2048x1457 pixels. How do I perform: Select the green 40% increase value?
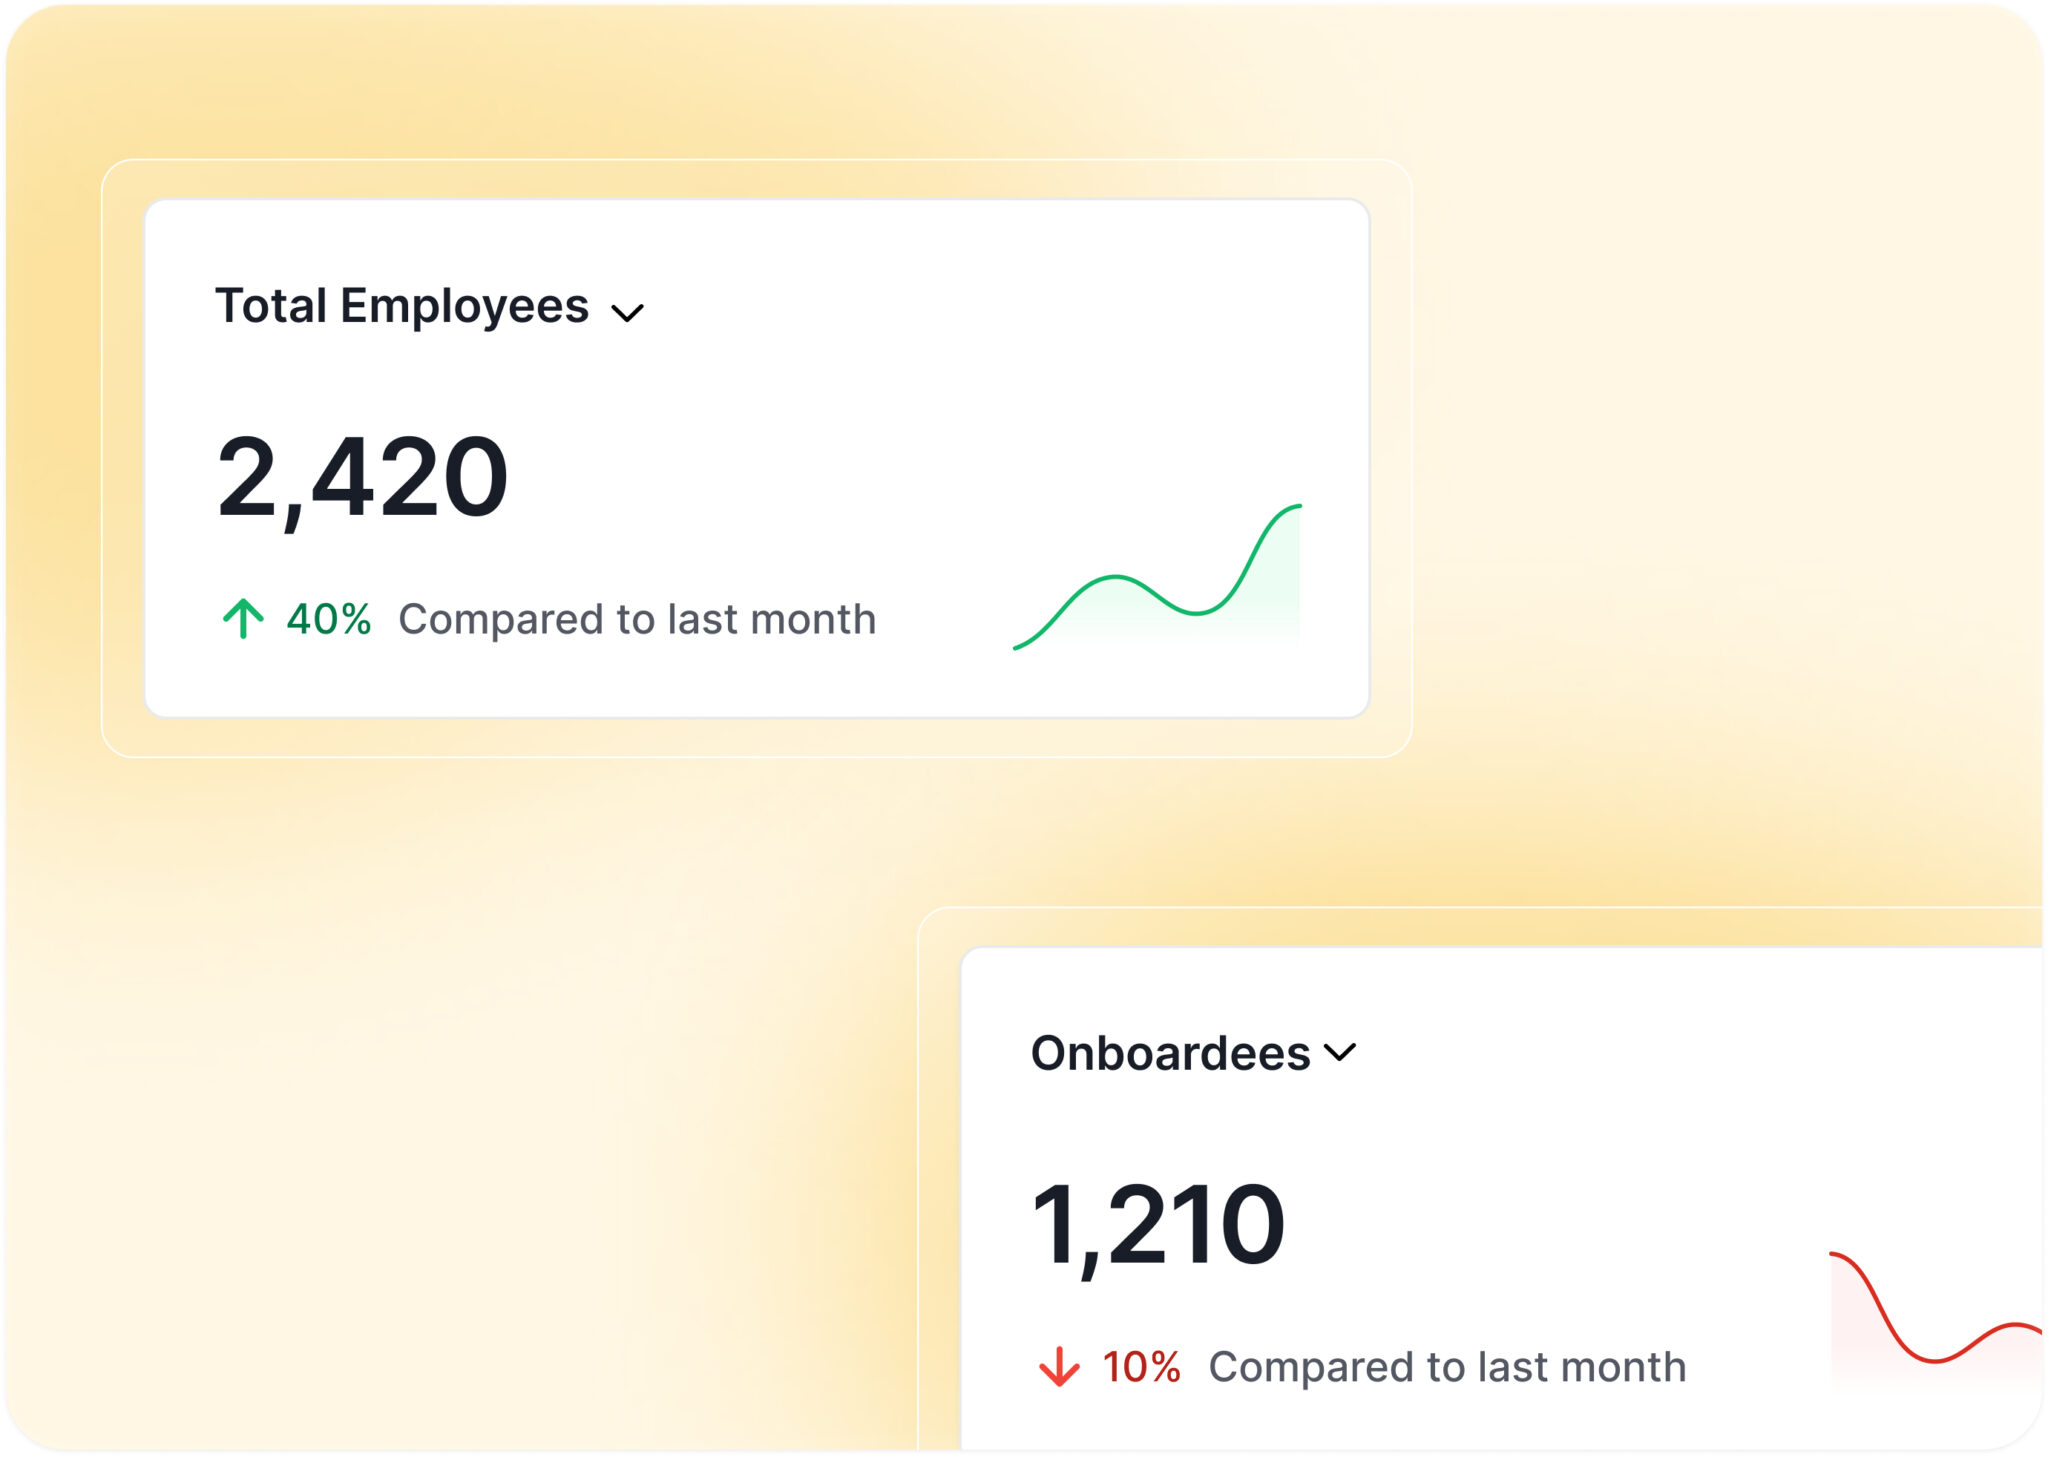point(329,620)
